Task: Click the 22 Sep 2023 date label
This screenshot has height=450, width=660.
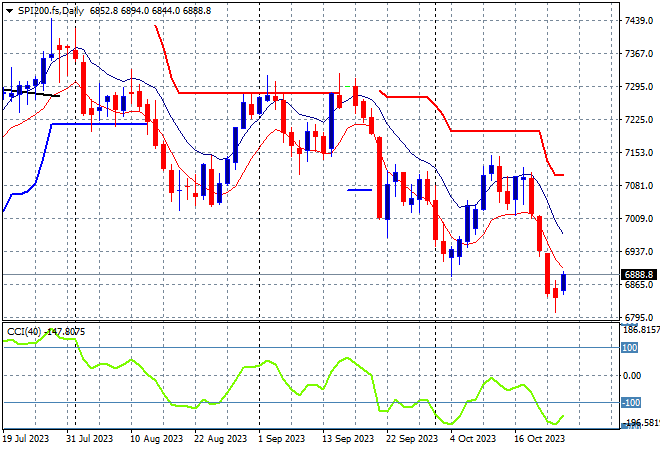Action: [412, 439]
